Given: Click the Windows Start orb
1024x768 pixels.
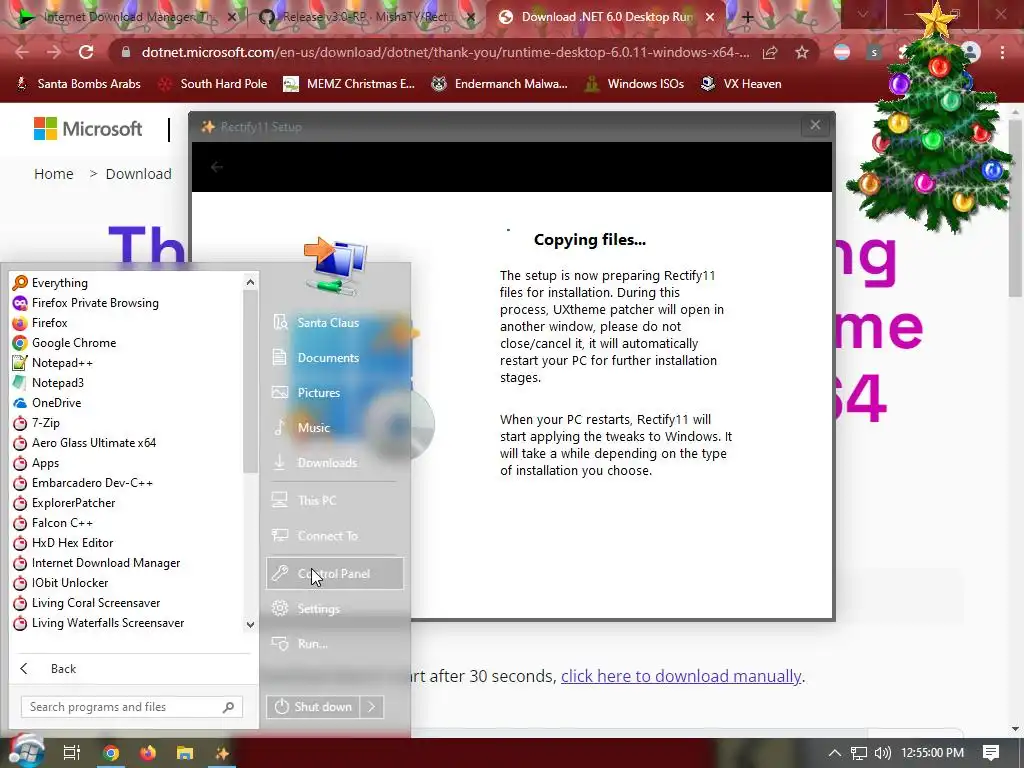Looking at the screenshot, I should coord(26,751).
